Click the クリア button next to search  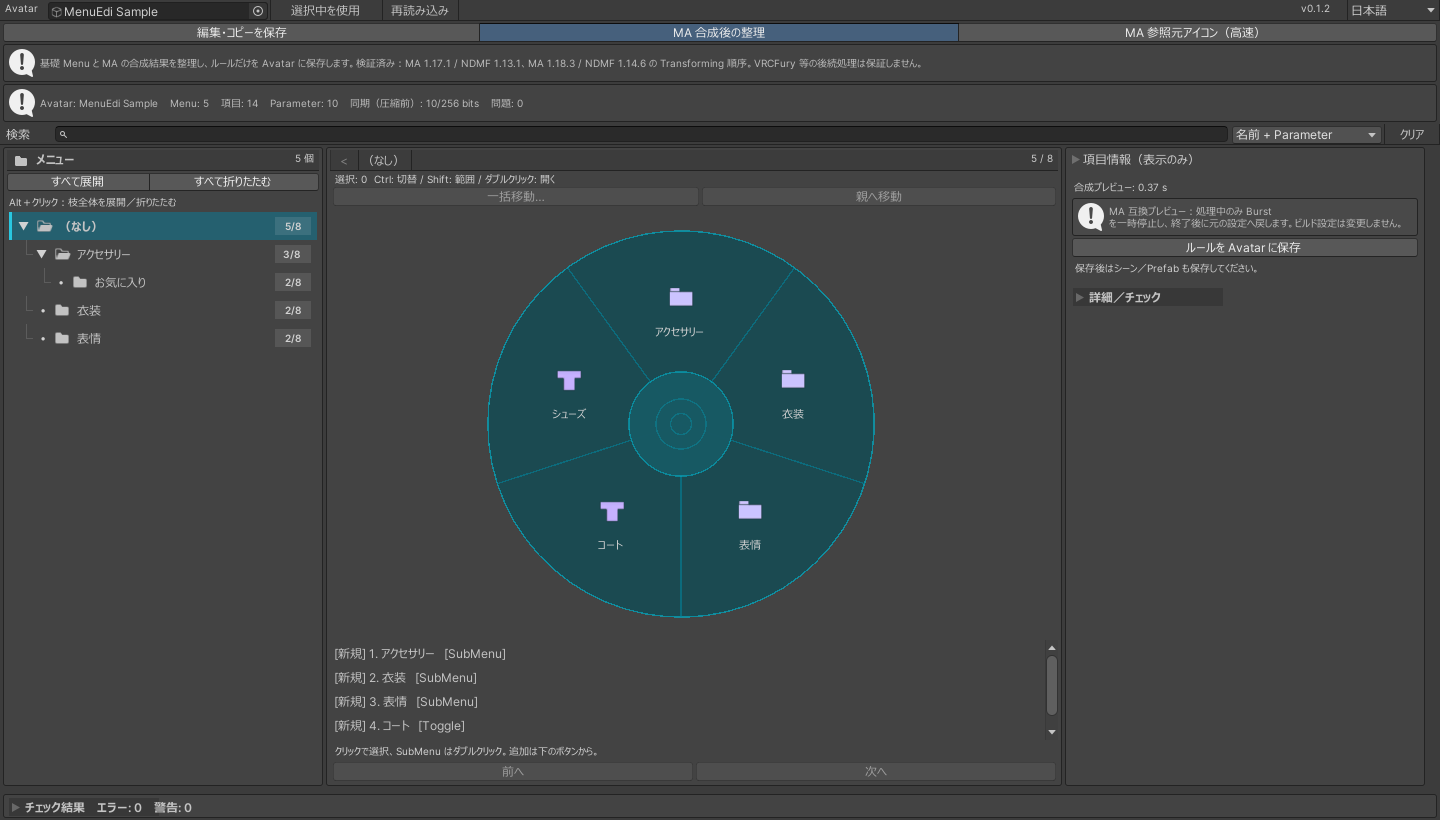(1411, 134)
